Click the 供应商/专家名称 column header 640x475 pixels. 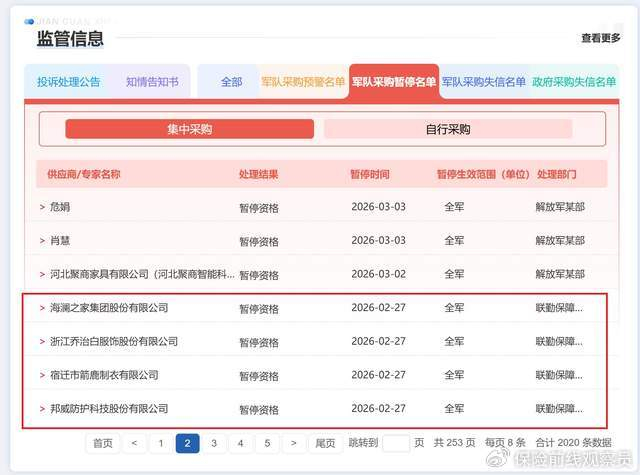point(84,174)
